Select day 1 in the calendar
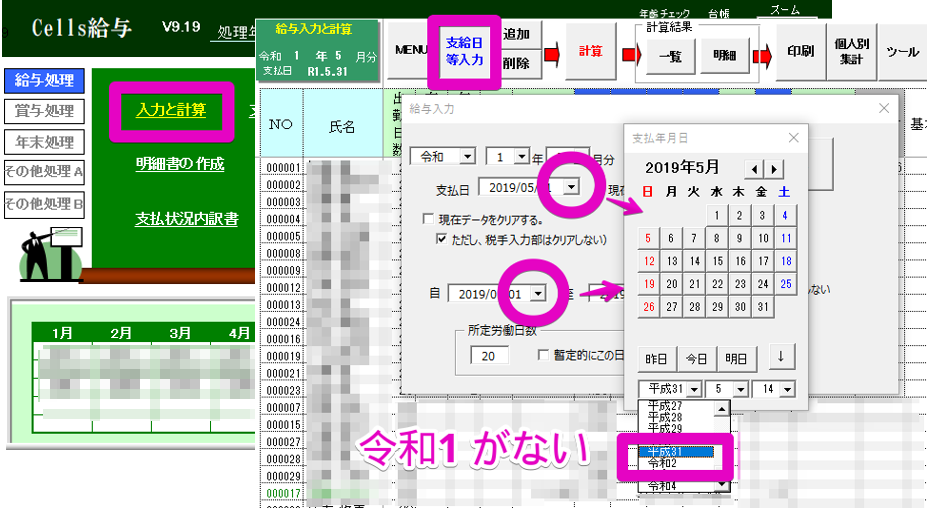Image resolution: width=931 pixels, height=509 pixels. point(717,216)
